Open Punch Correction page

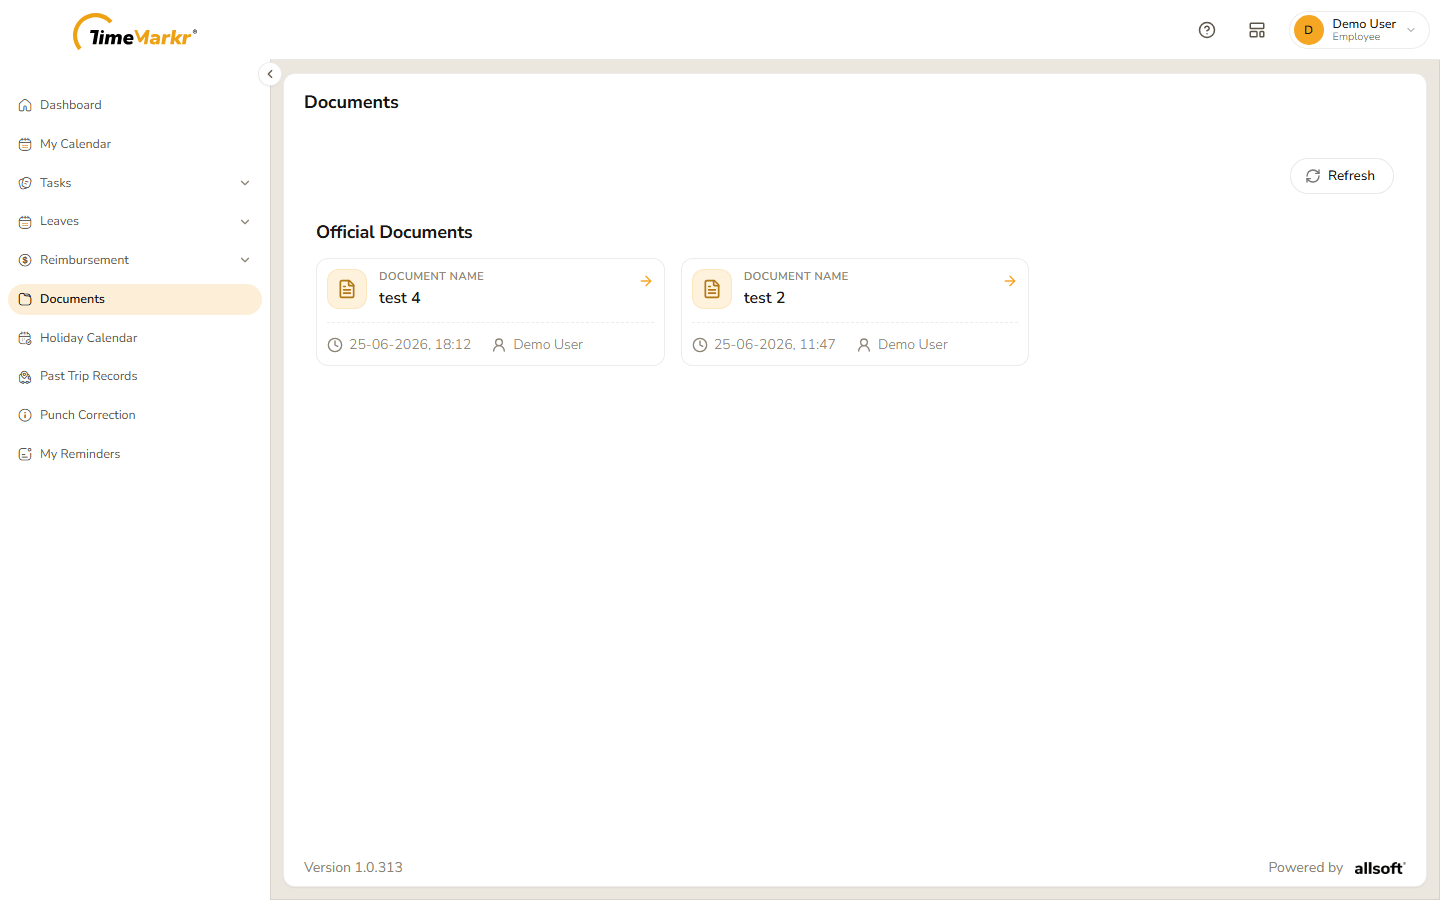click(135, 415)
